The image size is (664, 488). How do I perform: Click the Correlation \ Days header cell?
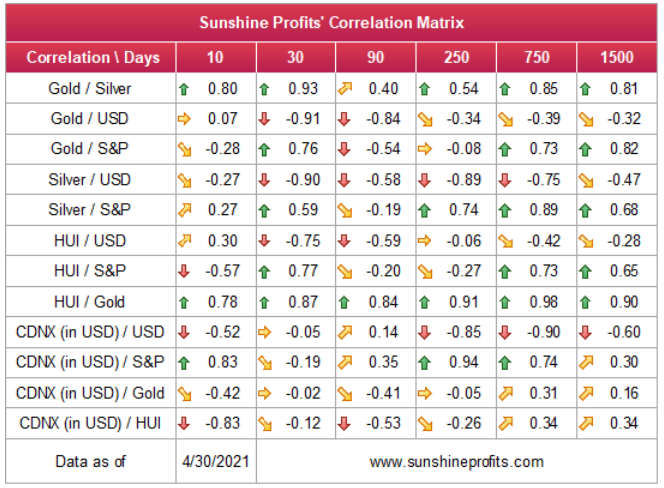pos(91,57)
